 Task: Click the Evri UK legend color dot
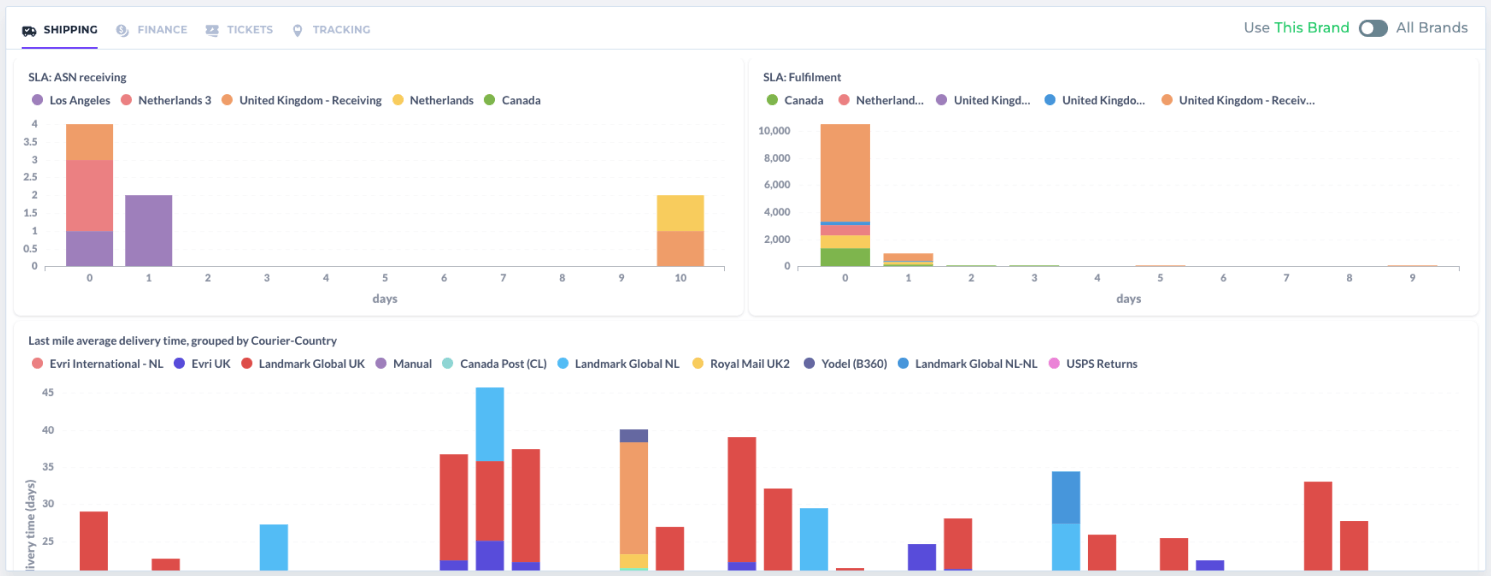point(179,364)
